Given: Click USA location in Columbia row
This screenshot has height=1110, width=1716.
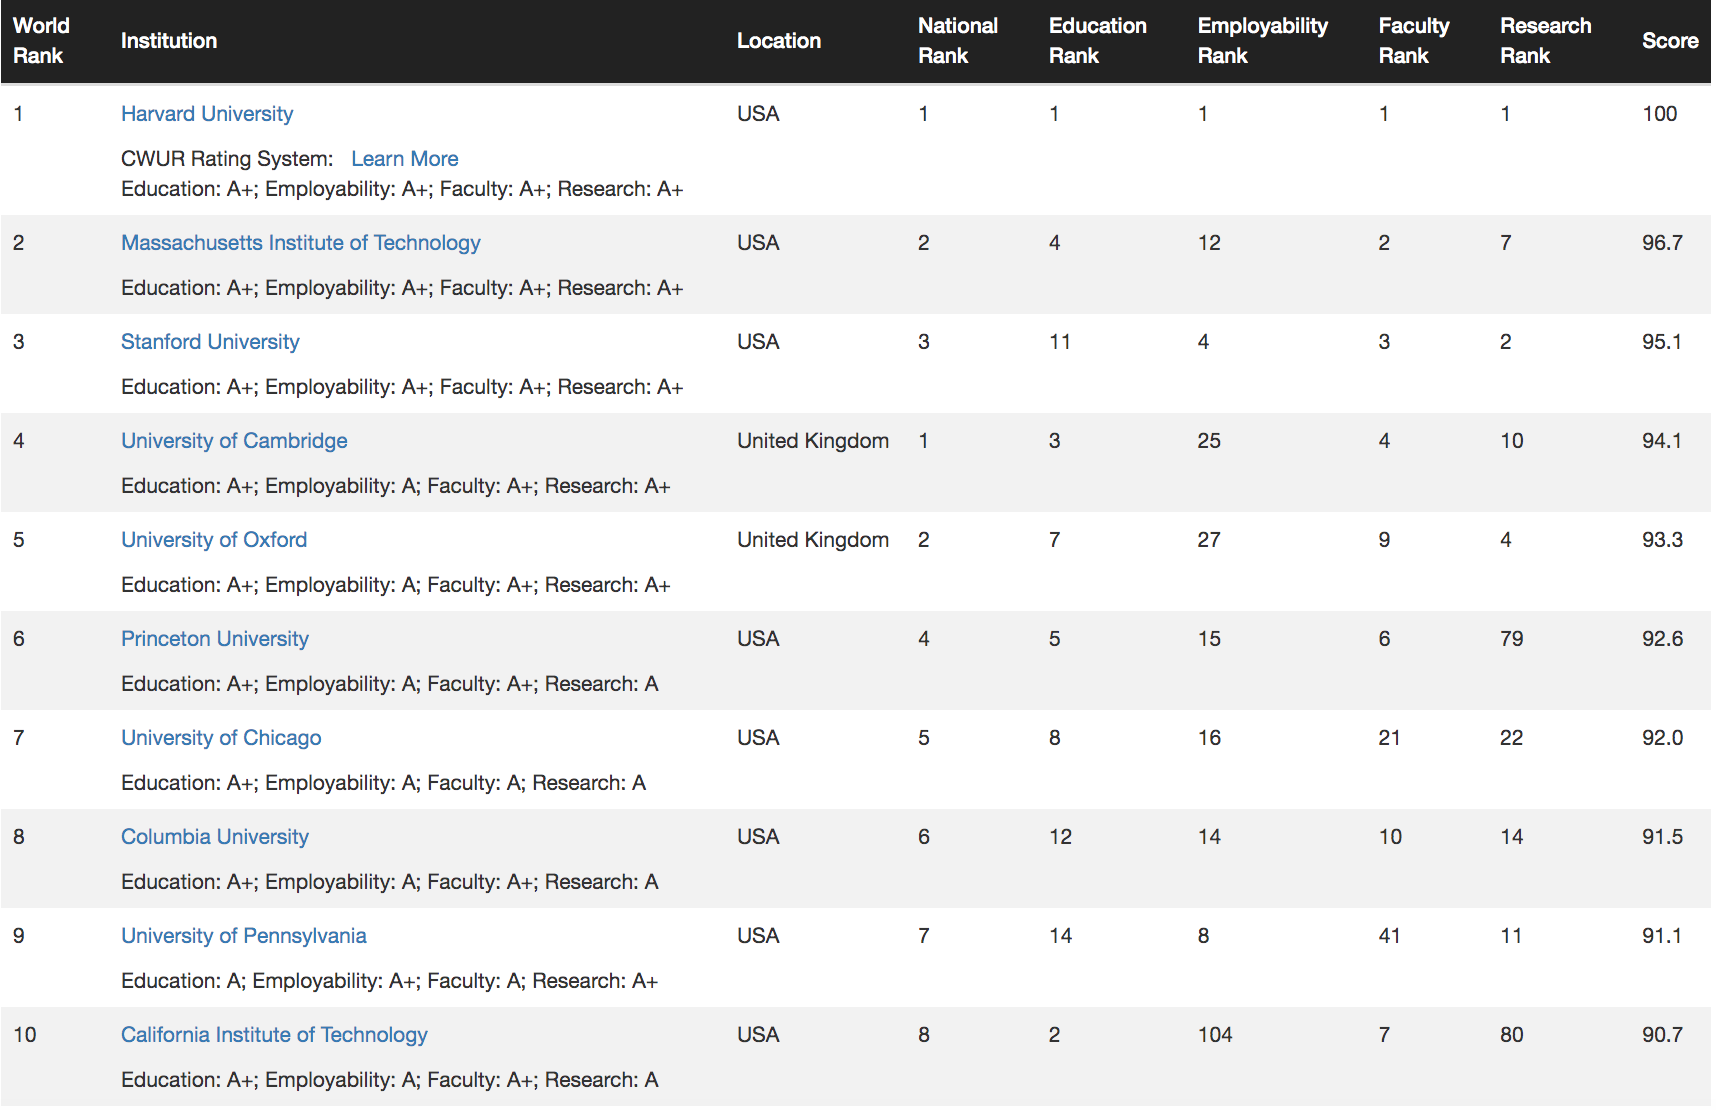Looking at the screenshot, I should pyautogui.click(x=758, y=837).
